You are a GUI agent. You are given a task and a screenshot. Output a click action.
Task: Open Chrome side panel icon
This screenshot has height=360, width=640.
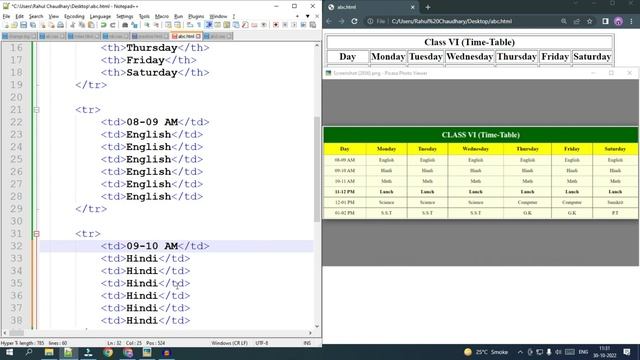(605, 21)
